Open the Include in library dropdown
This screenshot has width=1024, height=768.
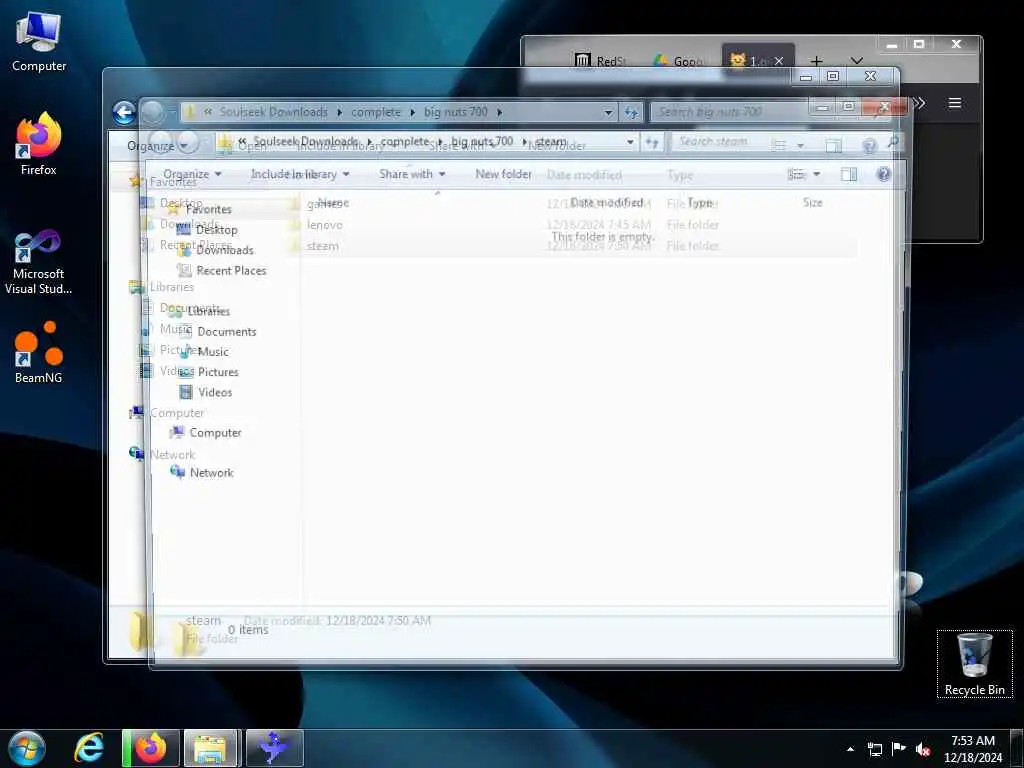coord(300,174)
